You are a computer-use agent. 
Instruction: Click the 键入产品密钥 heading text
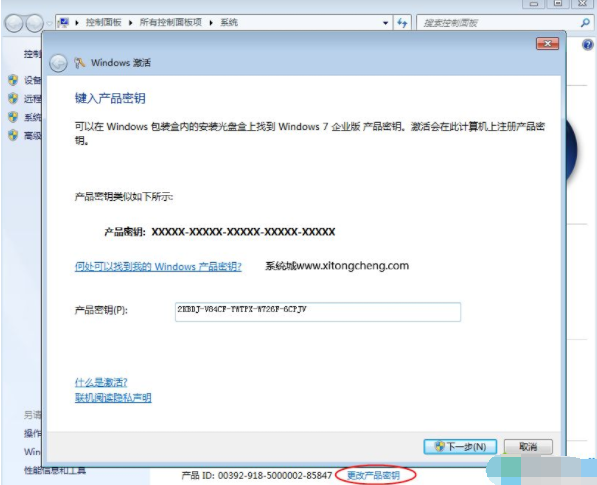pos(110,98)
